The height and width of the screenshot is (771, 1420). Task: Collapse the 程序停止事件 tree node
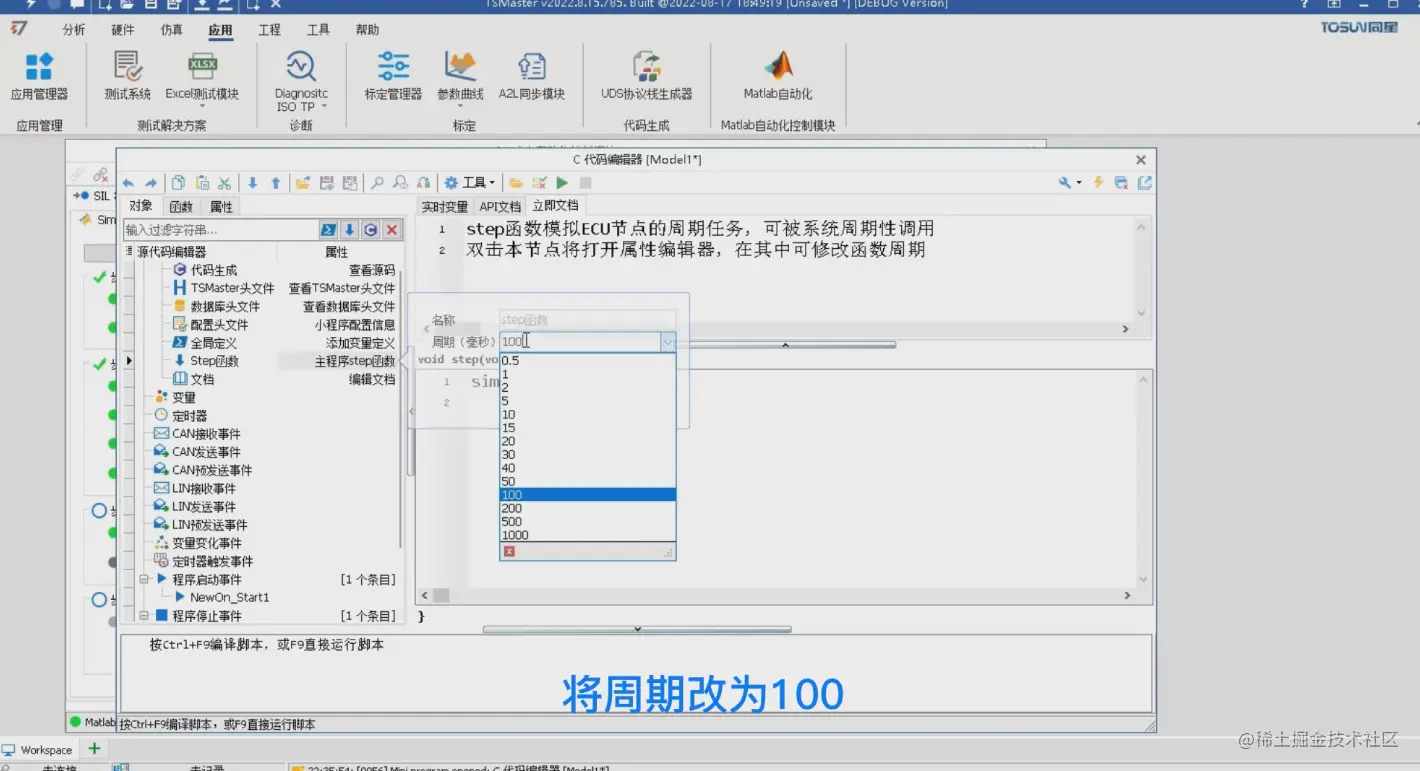tap(144, 616)
